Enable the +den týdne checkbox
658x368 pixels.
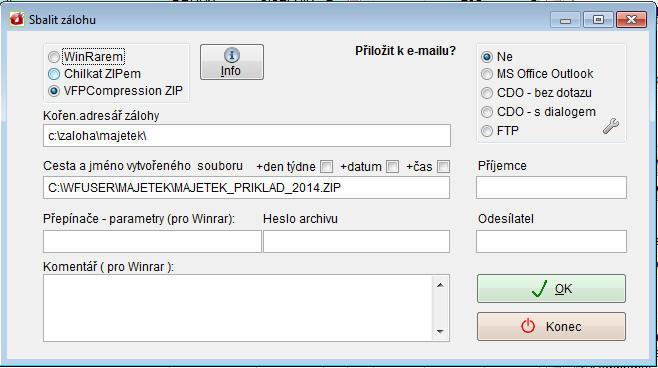click(326, 167)
